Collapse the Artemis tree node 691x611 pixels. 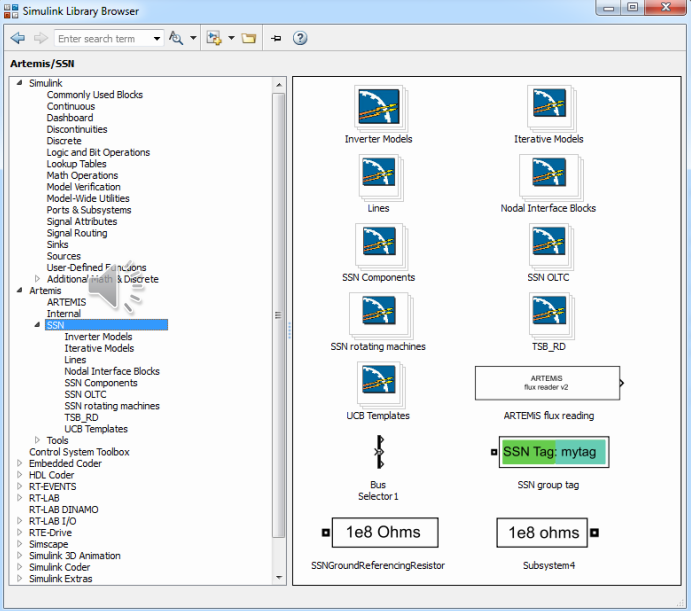tap(19, 290)
